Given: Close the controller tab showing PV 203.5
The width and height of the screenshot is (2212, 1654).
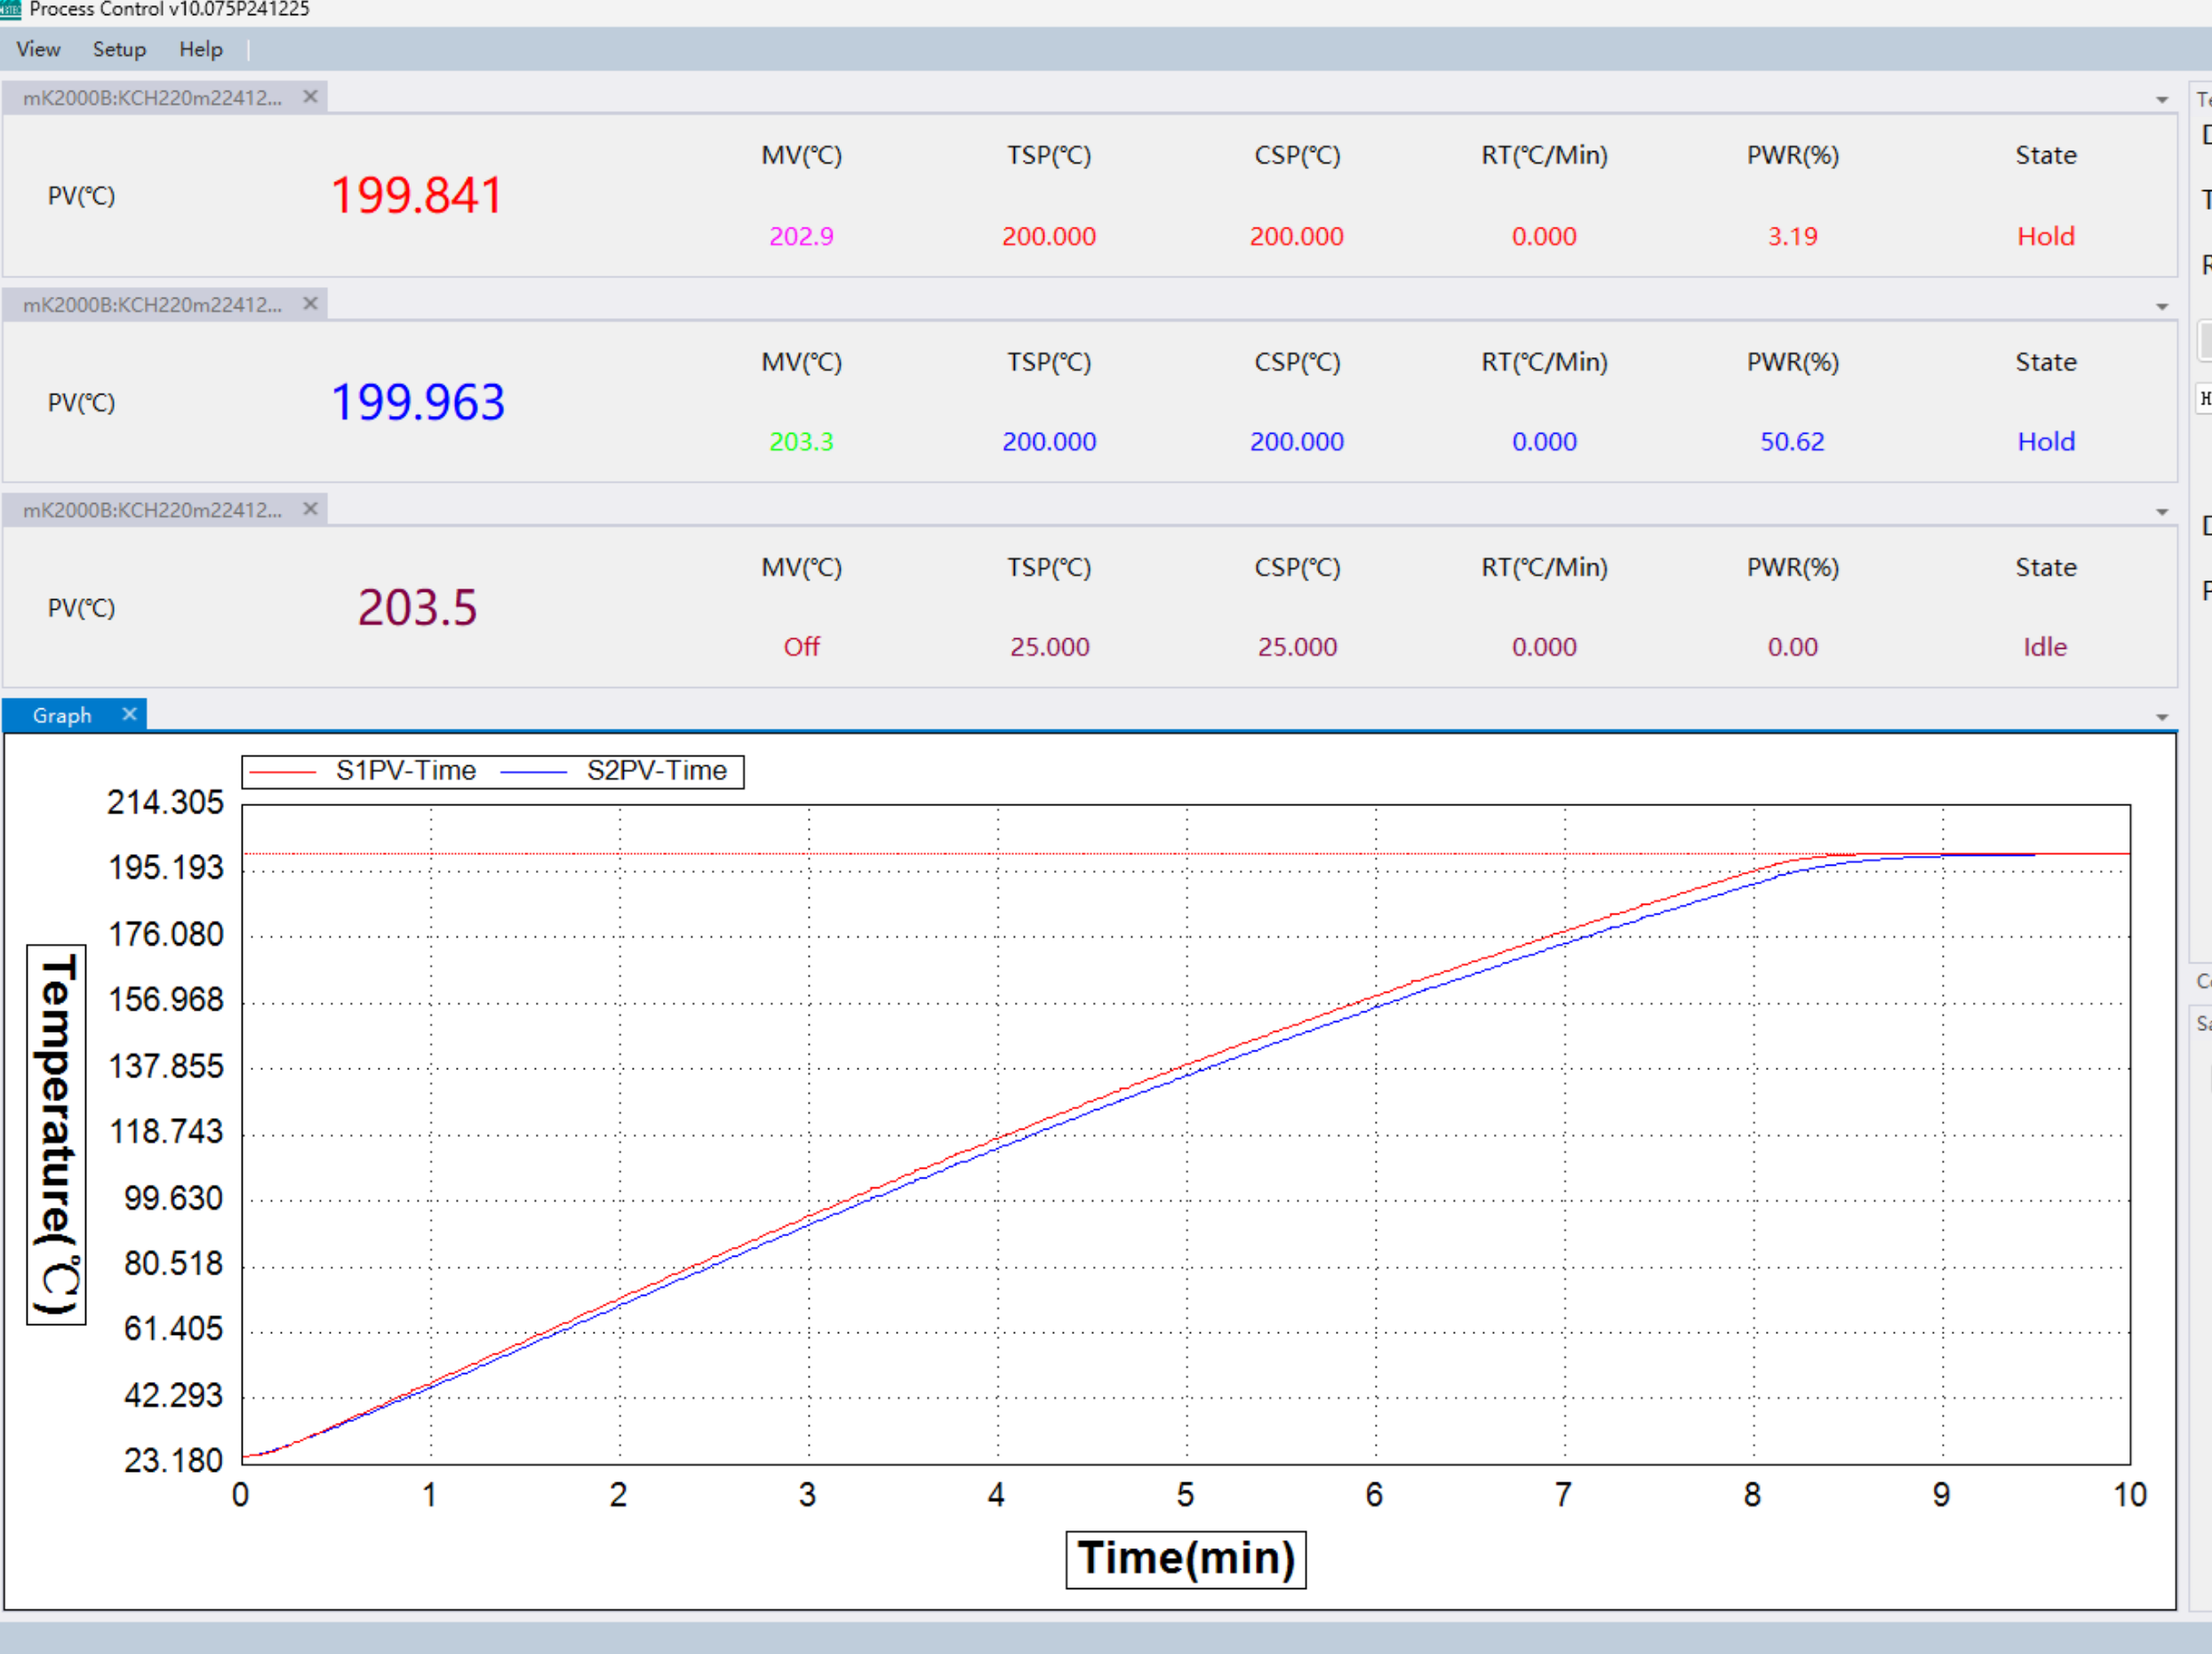Looking at the screenshot, I should pos(310,509).
